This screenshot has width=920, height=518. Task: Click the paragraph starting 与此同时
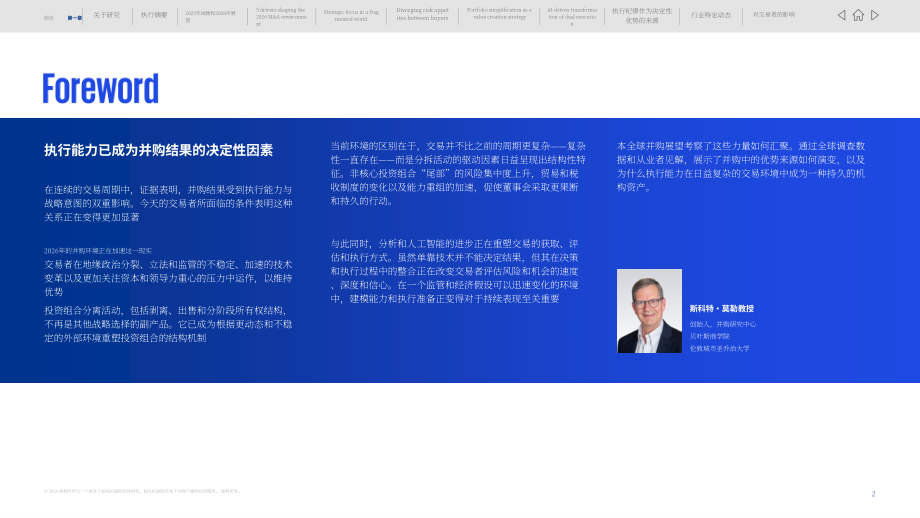coord(455,271)
